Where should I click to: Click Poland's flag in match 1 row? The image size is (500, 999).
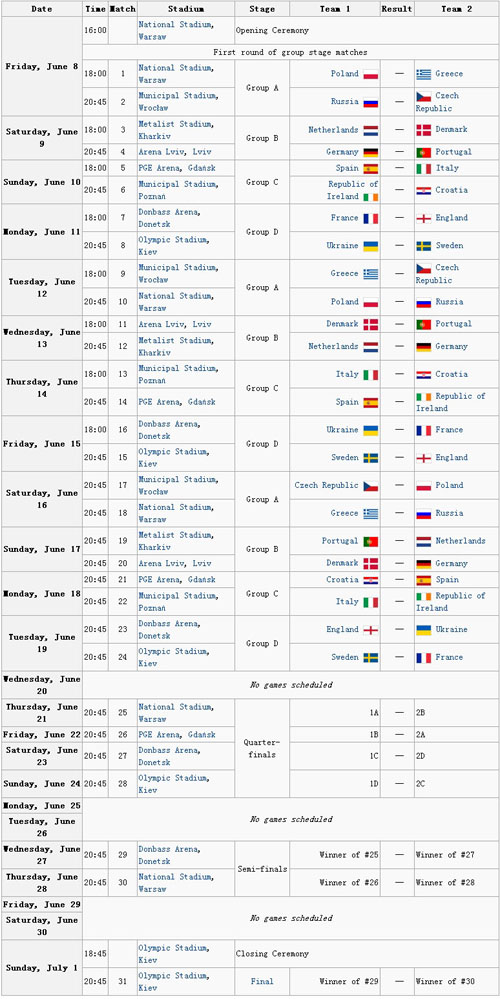pos(371,75)
